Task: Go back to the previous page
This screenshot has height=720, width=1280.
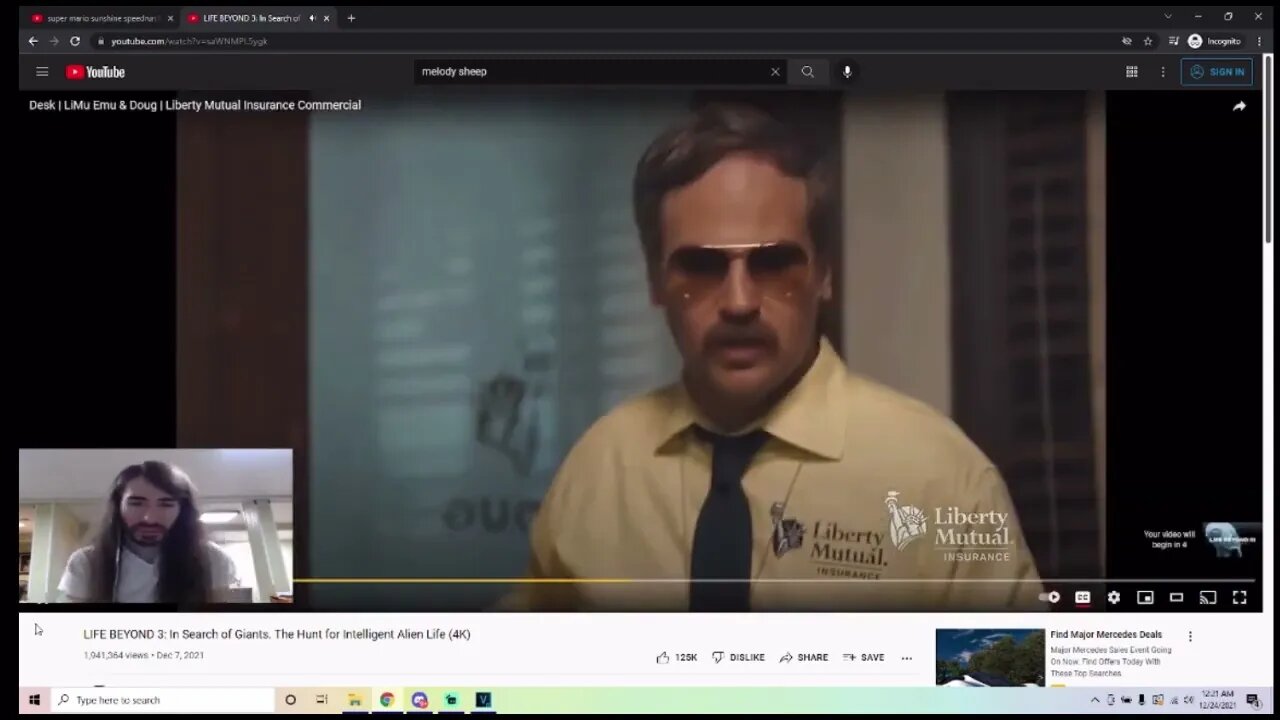Action: tap(33, 41)
